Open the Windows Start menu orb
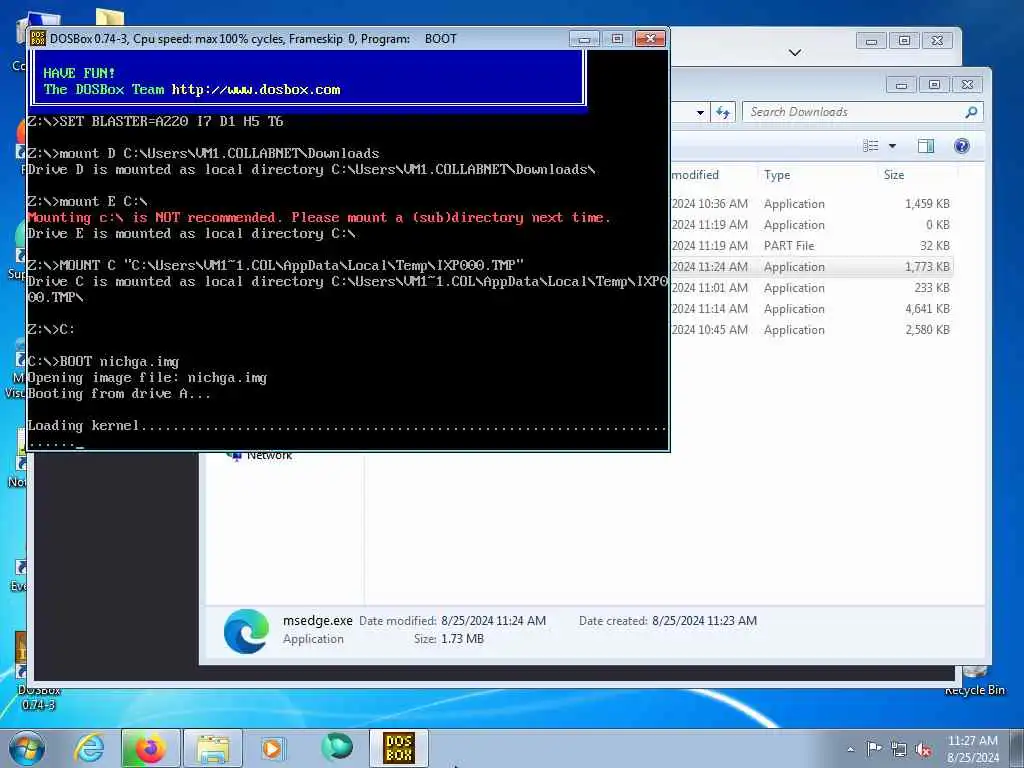Image resolution: width=1024 pixels, height=768 pixels. (x=27, y=748)
